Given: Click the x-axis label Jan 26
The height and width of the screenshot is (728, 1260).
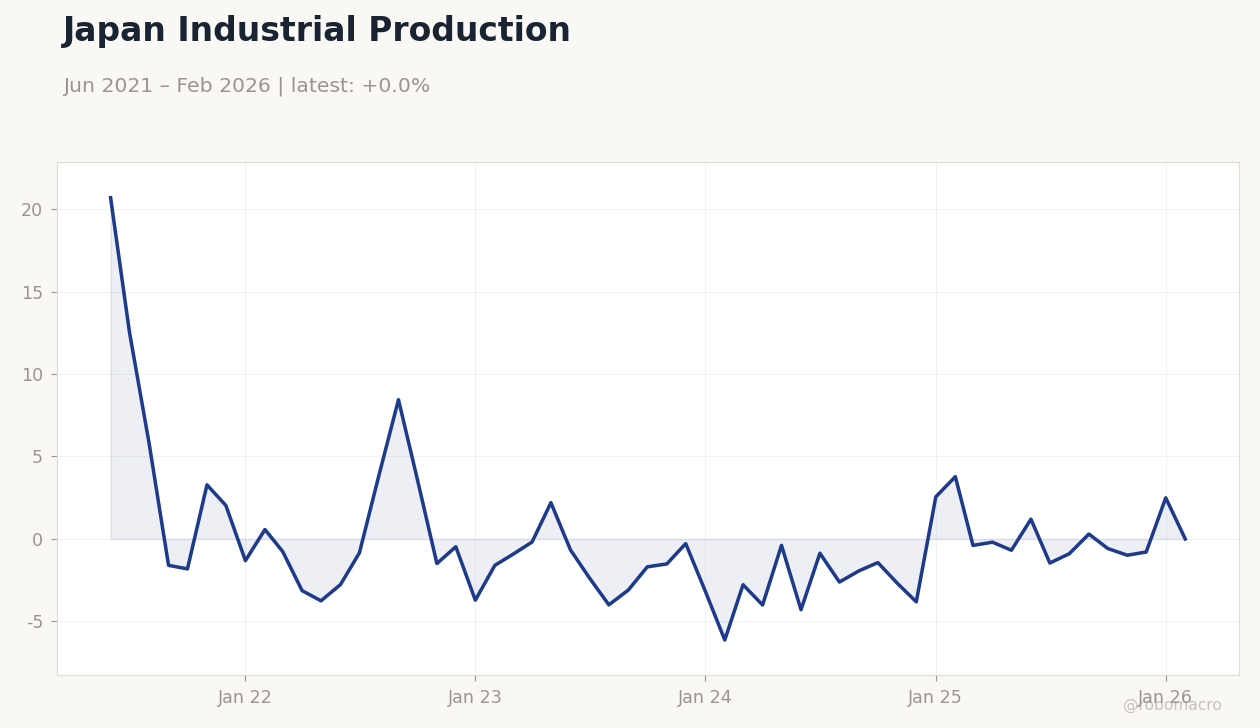Looking at the screenshot, I should coord(1165,698).
